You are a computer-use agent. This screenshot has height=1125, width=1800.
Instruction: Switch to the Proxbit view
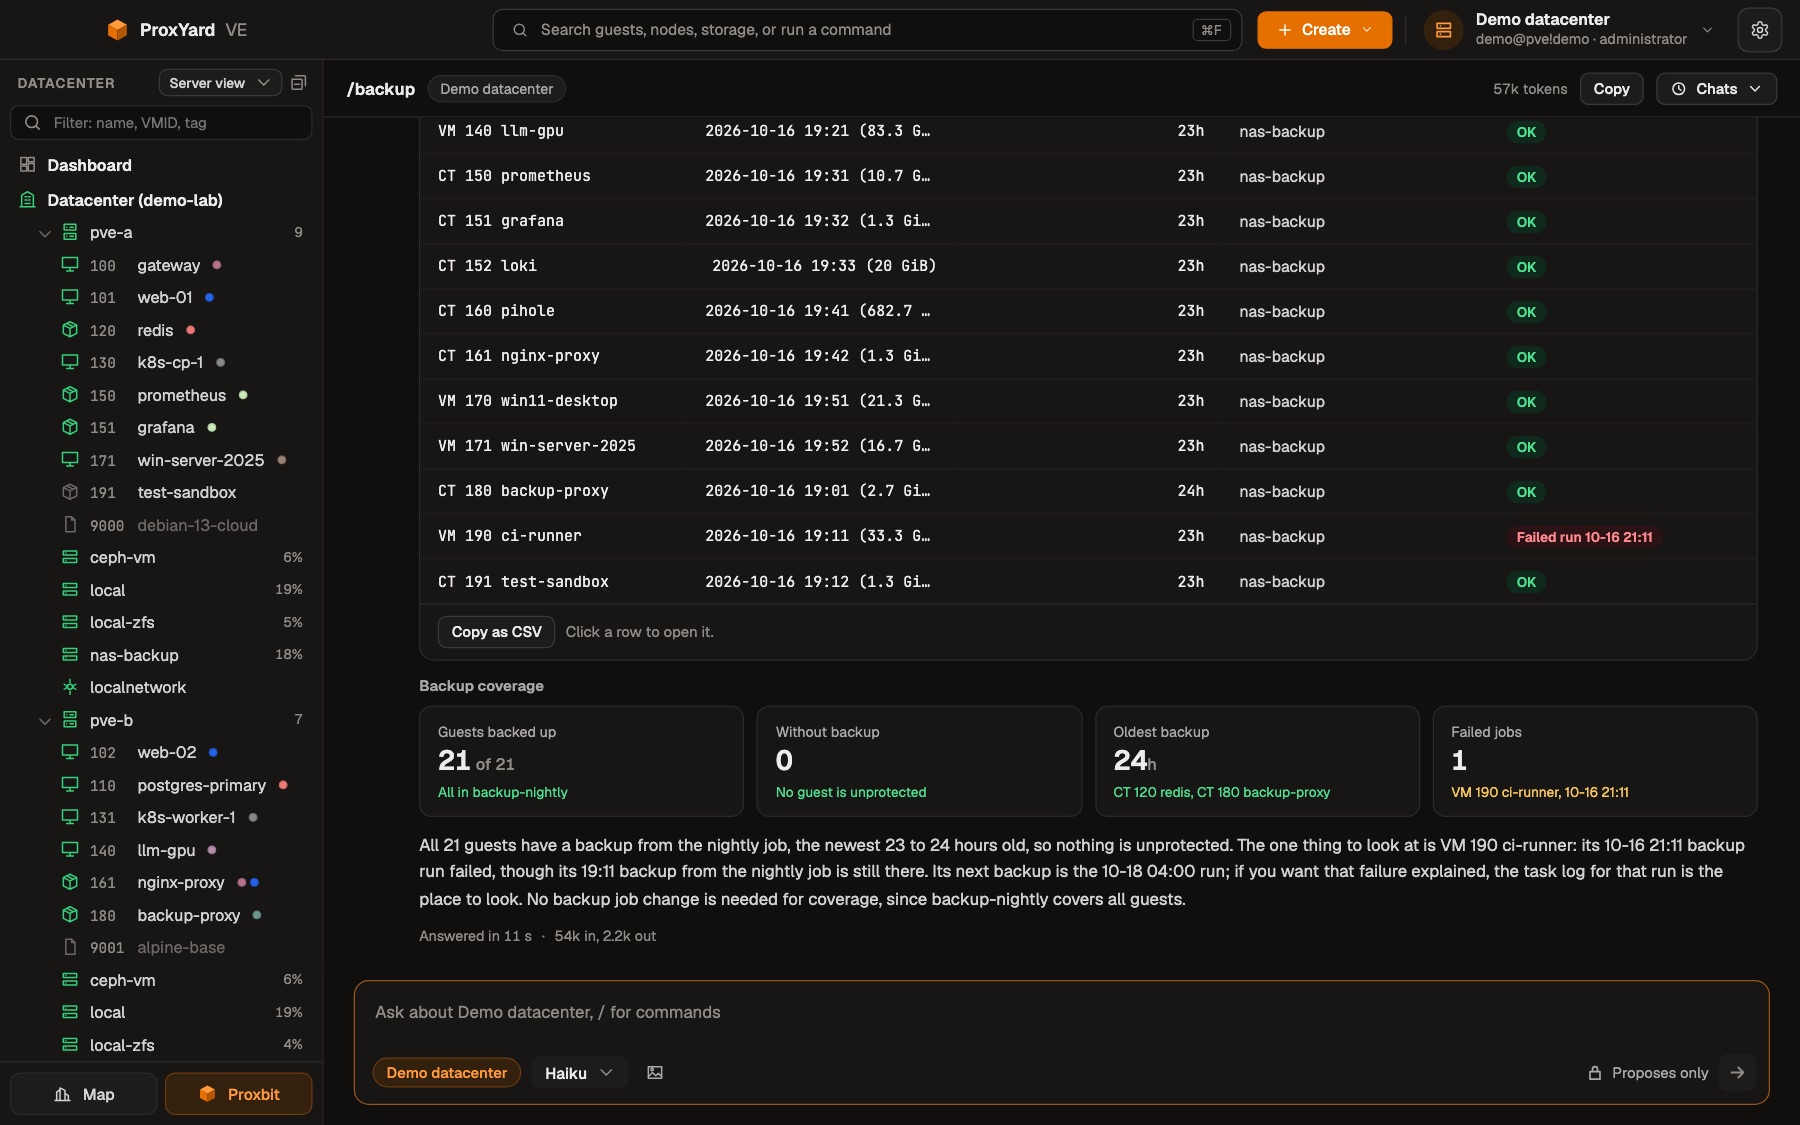pyautogui.click(x=238, y=1094)
